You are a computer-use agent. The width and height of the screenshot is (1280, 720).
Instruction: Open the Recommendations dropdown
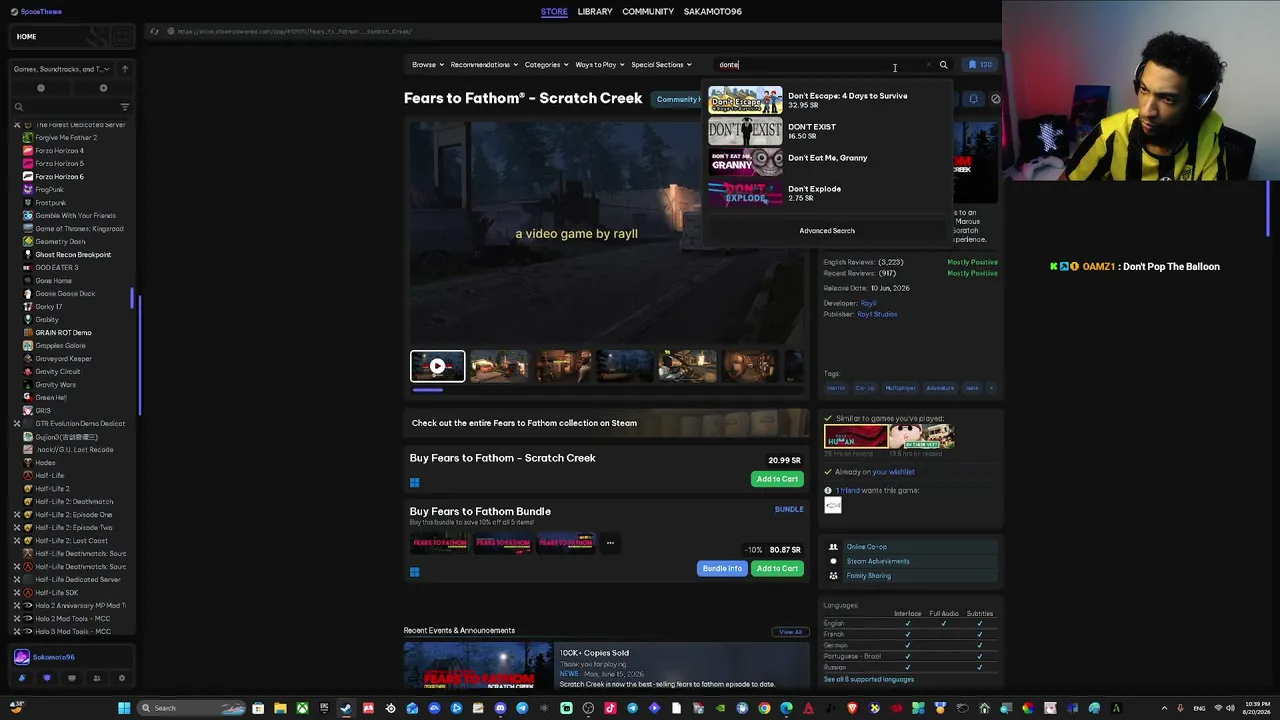484,65
